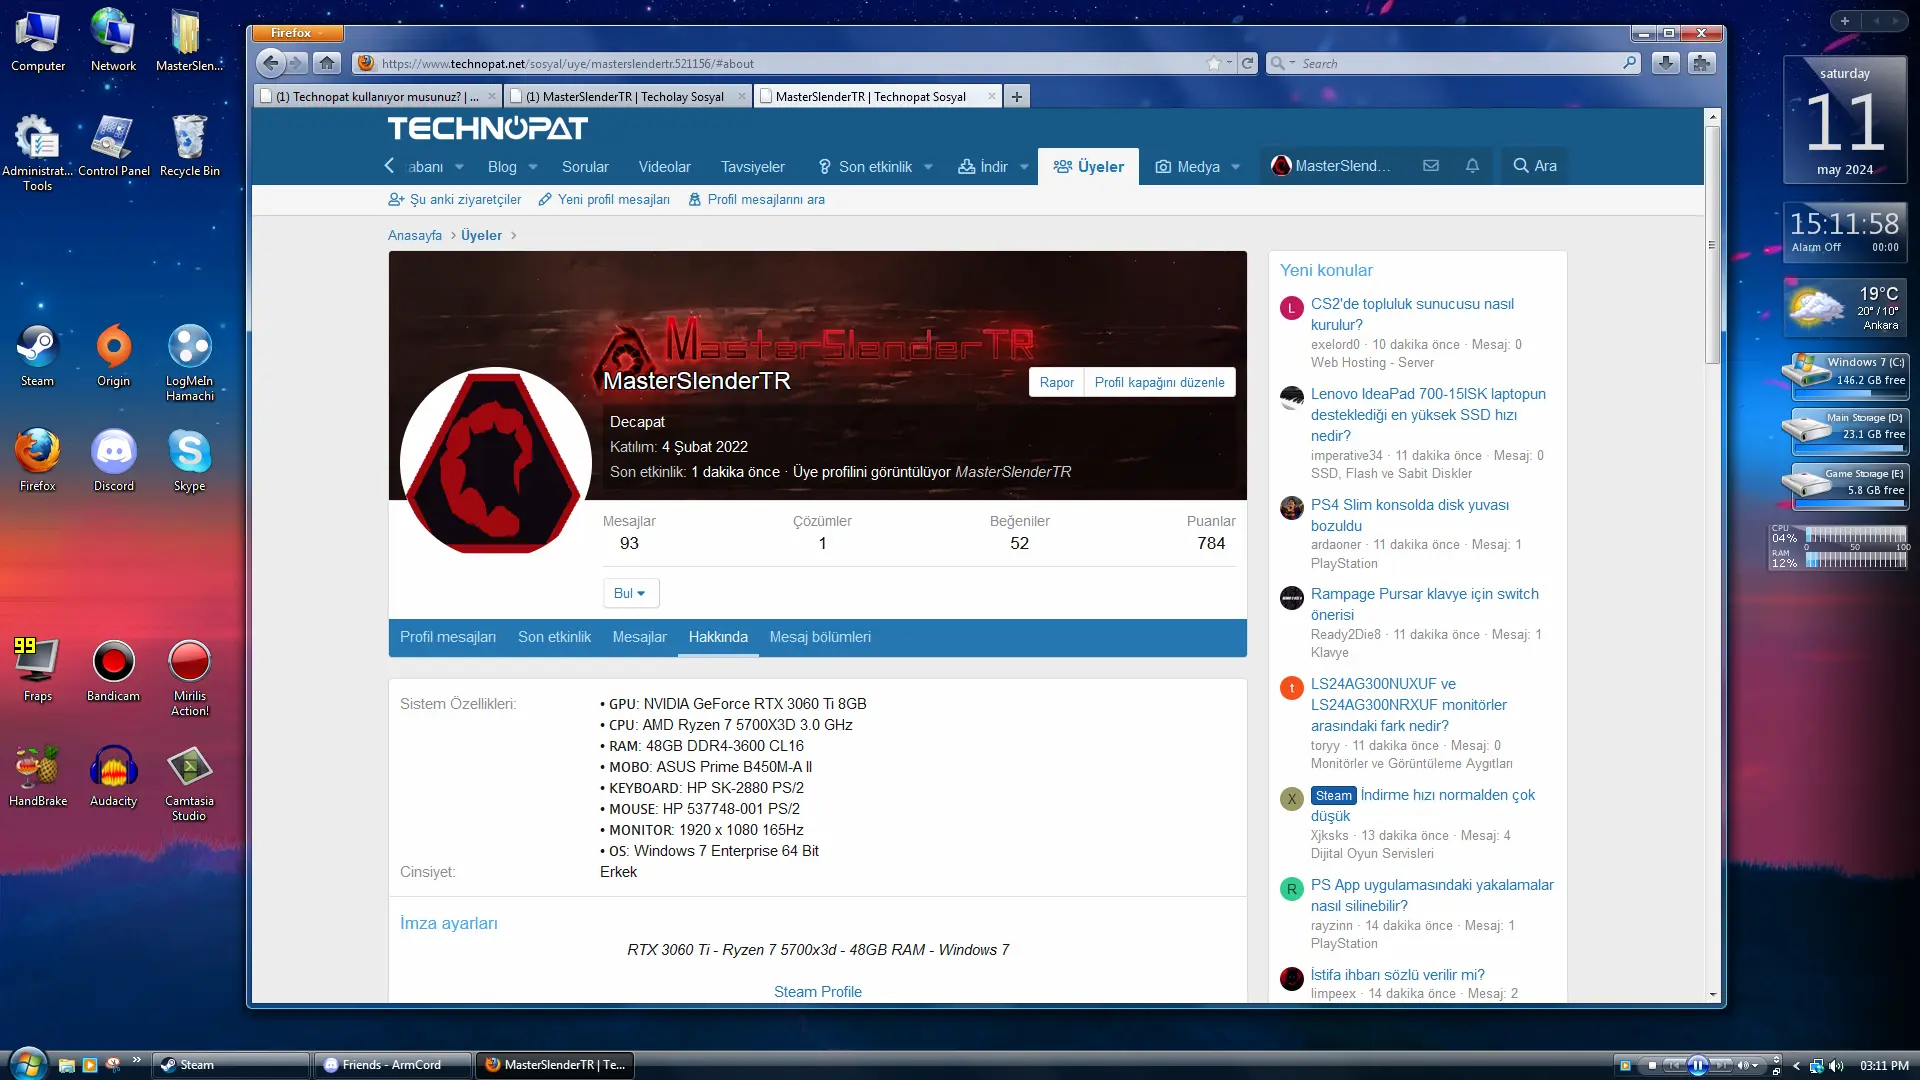Open the Steam desktop icon
Viewport: 1920px width, 1080px height.
pyautogui.click(x=37, y=355)
